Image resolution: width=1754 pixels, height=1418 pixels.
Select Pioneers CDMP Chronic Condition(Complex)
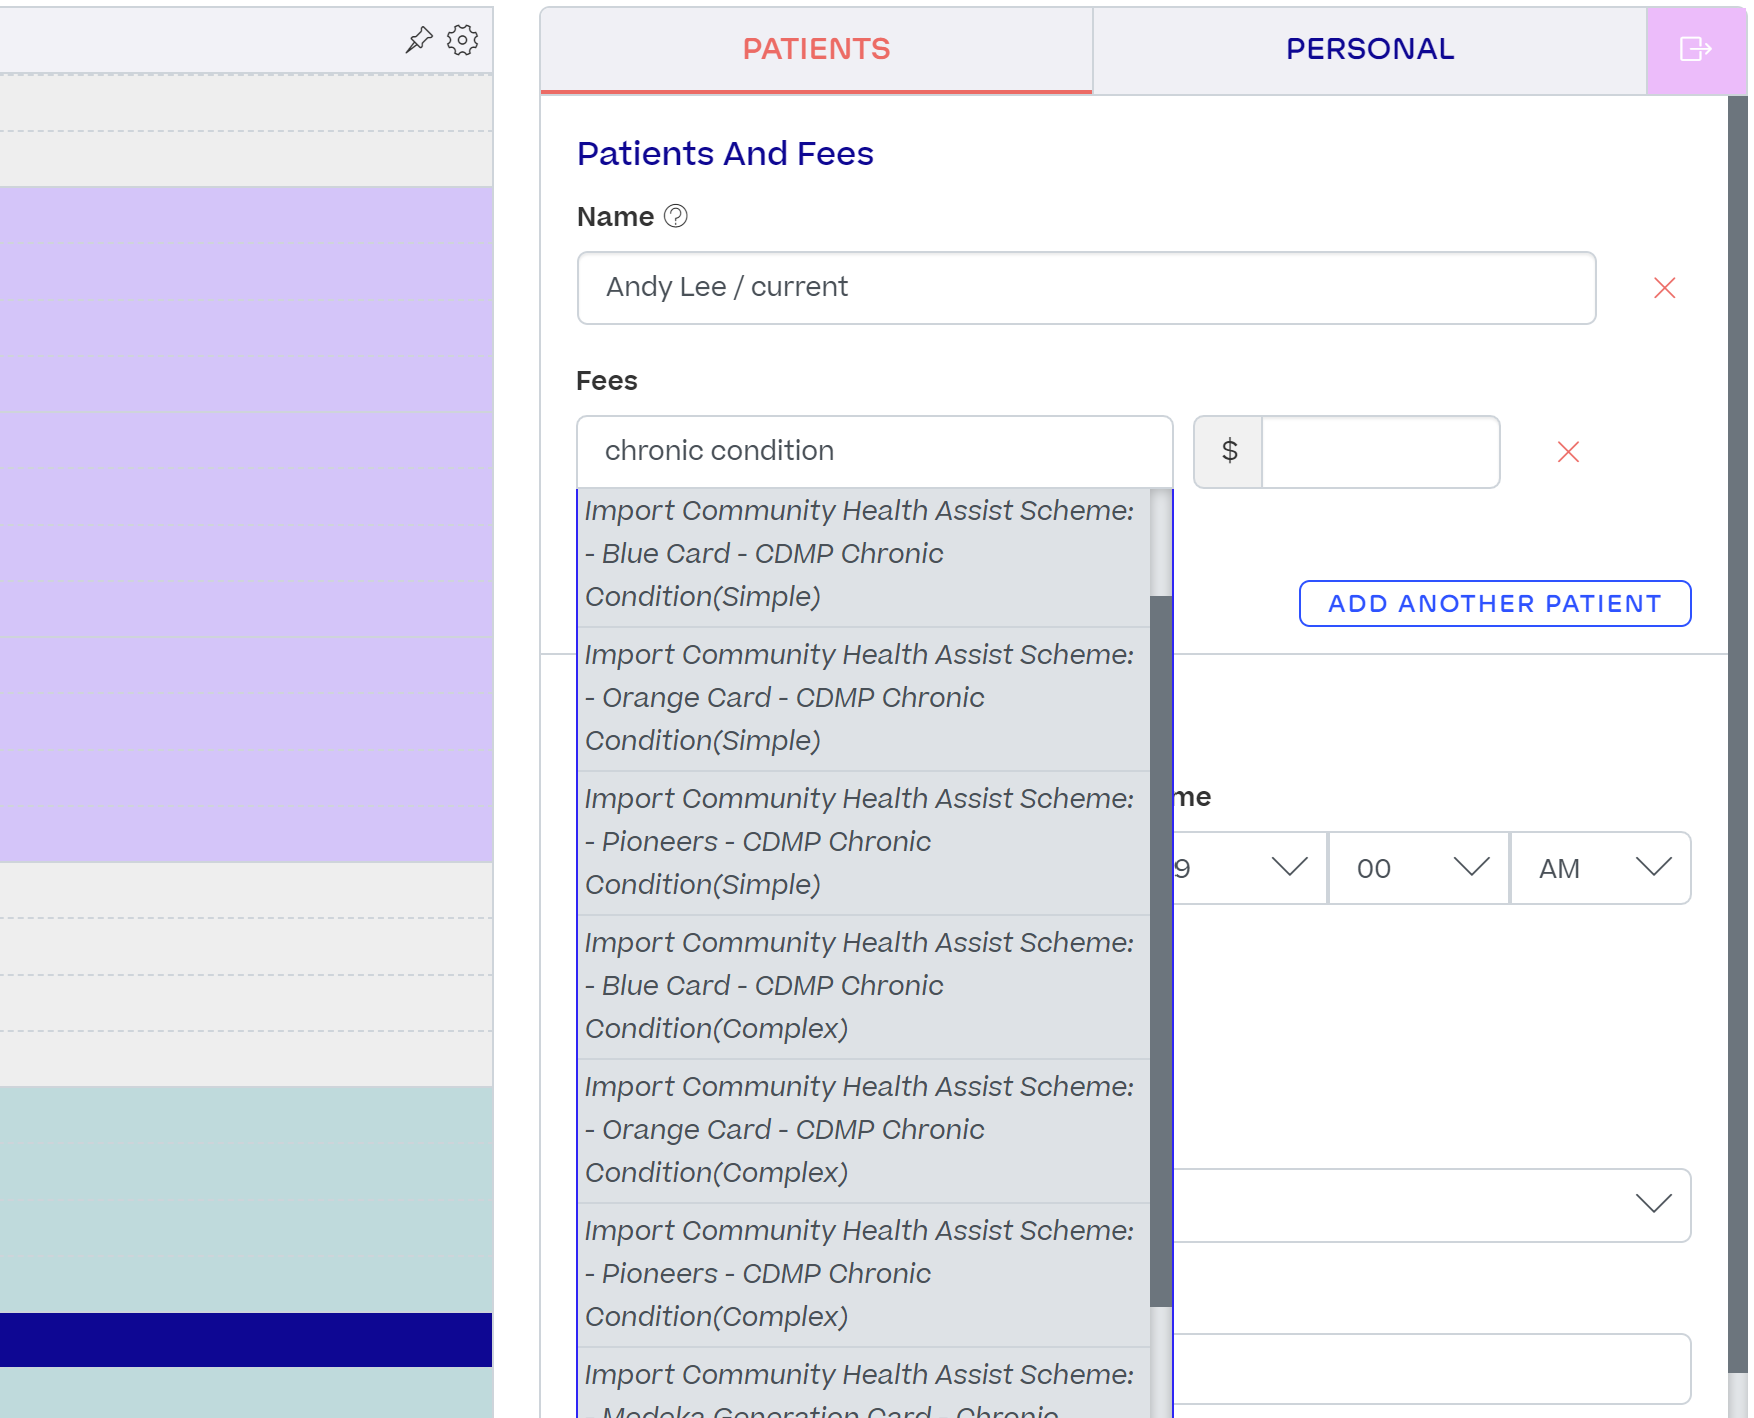pyautogui.click(x=864, y=1274)
